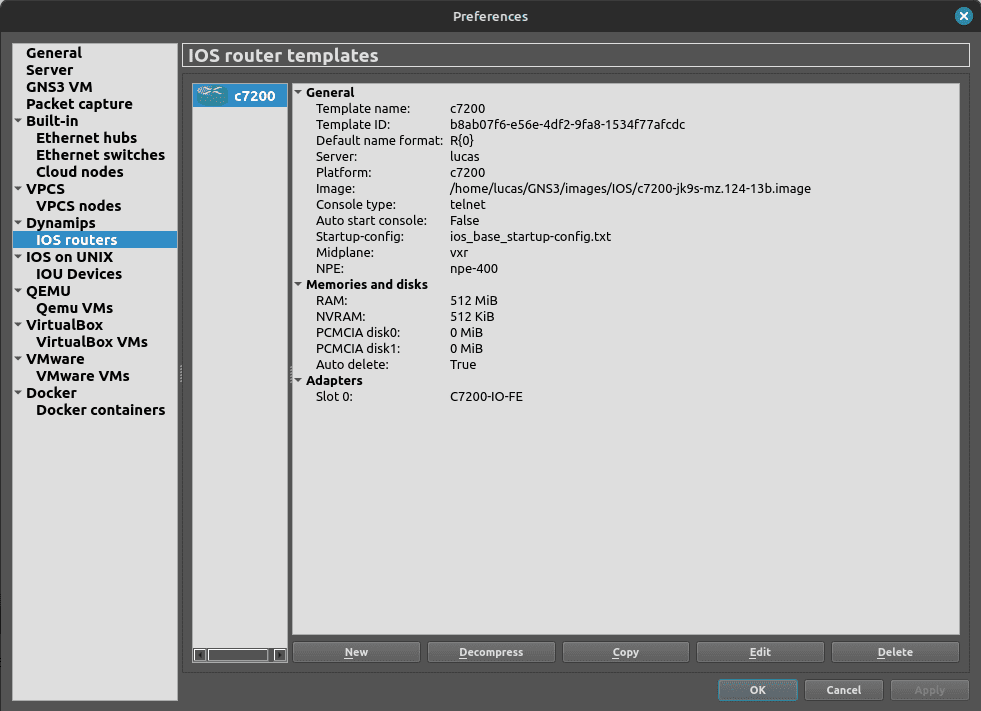Viewport: 981px width, 711px height.
Task: Delete the selected router template
Action: (x=895, y=652)
